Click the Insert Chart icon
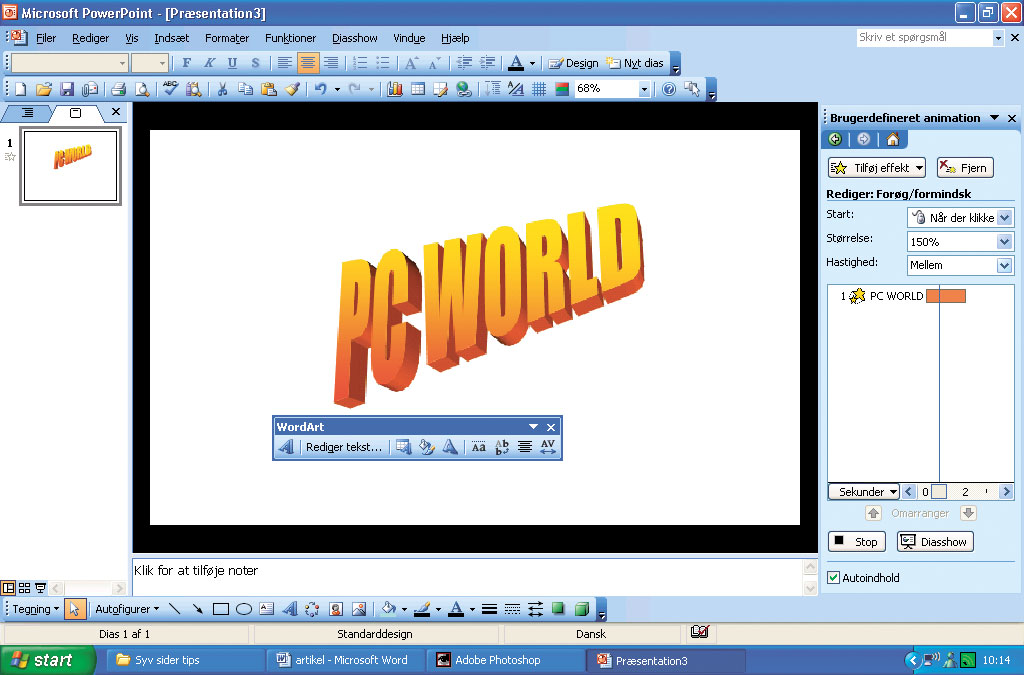 (x=395, y=89)
